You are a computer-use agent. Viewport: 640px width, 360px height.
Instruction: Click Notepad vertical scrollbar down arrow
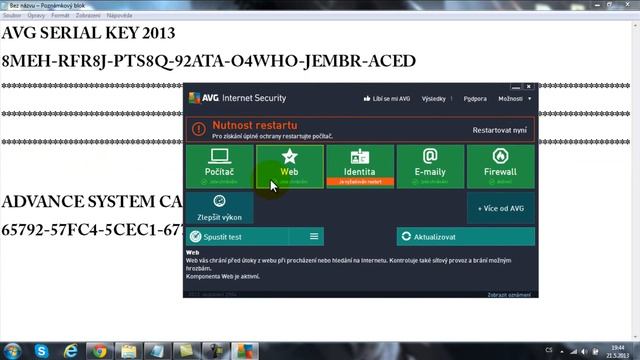[x=636, y=338]
